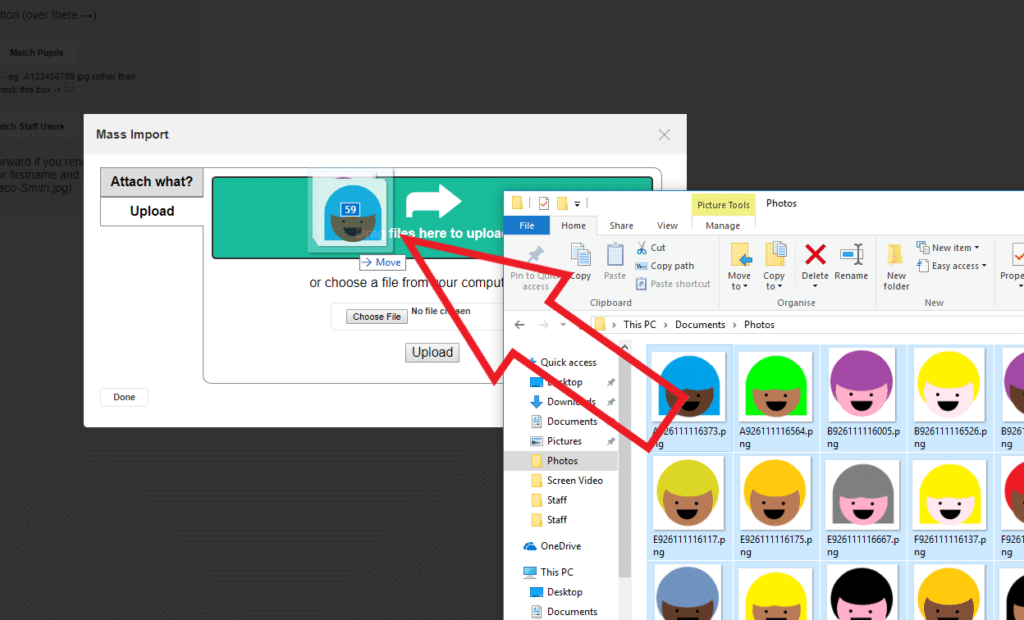
Task: Click the Forward arrow in Explorer
Action: tap(543, 325)
